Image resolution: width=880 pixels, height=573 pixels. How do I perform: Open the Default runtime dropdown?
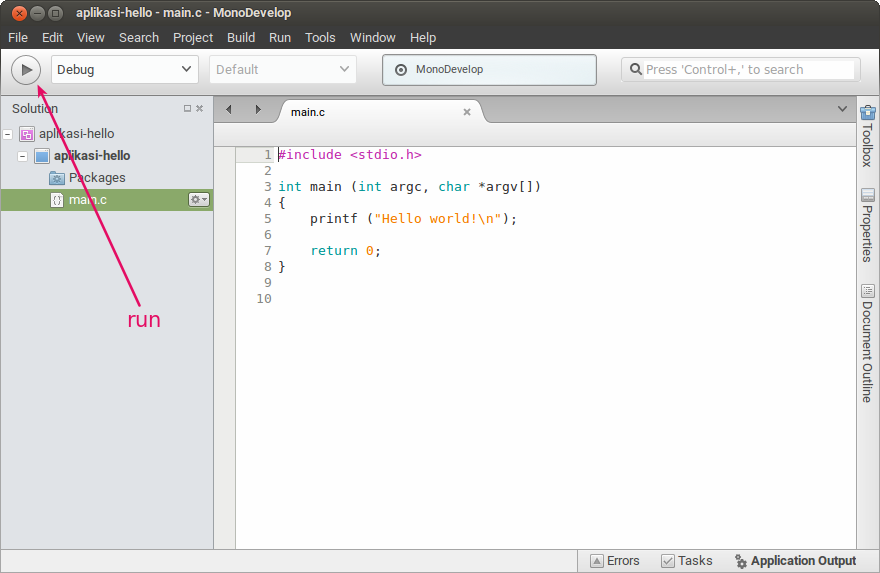click(283, 70)
